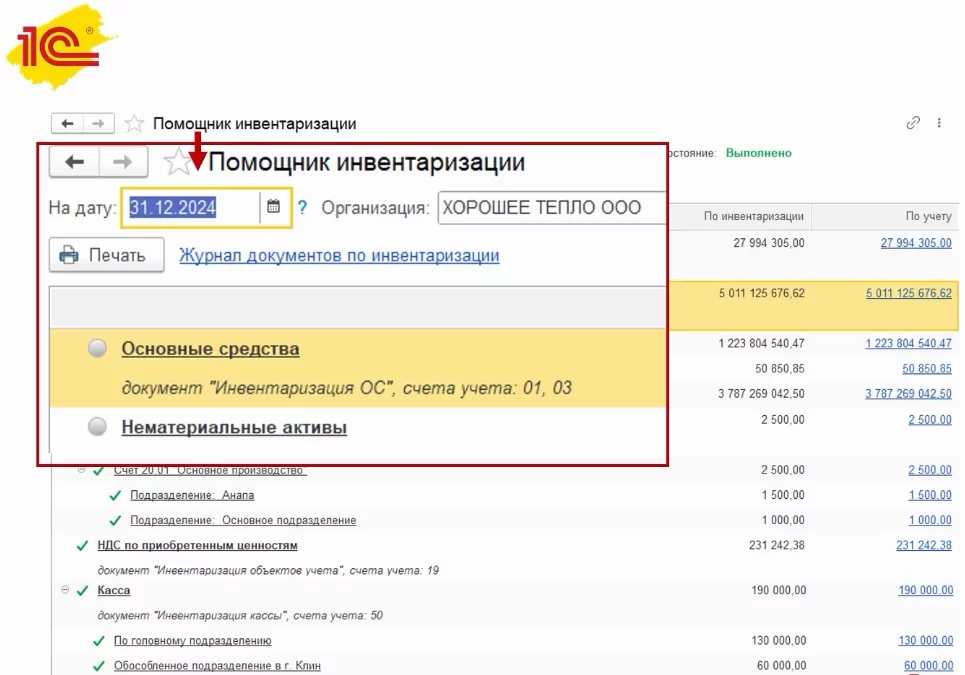Collapse the Касса tree branch
The height and width of the screenshot is (675, 965).
[x=64, y=589]
